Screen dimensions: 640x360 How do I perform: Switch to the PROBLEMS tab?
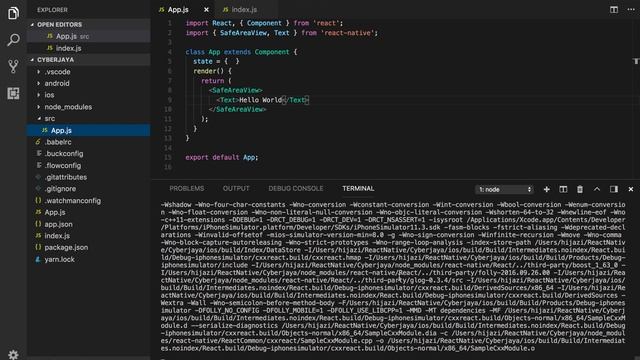[x=187, y=189]
